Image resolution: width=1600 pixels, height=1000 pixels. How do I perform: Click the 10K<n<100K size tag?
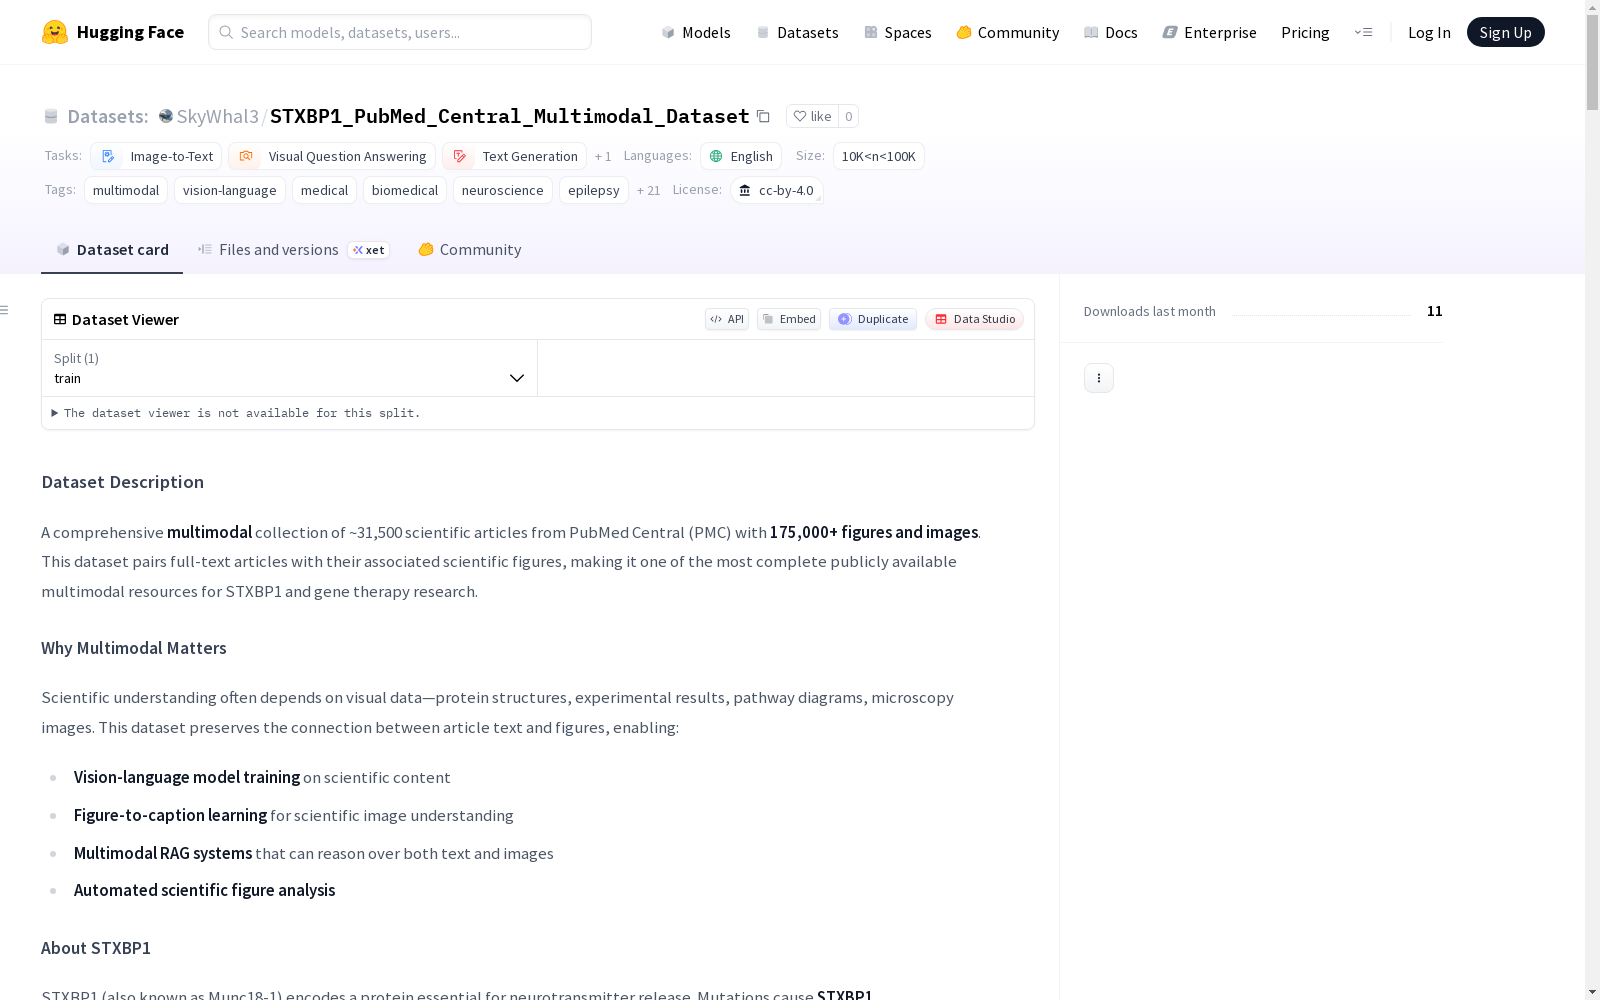pos(879,156)
